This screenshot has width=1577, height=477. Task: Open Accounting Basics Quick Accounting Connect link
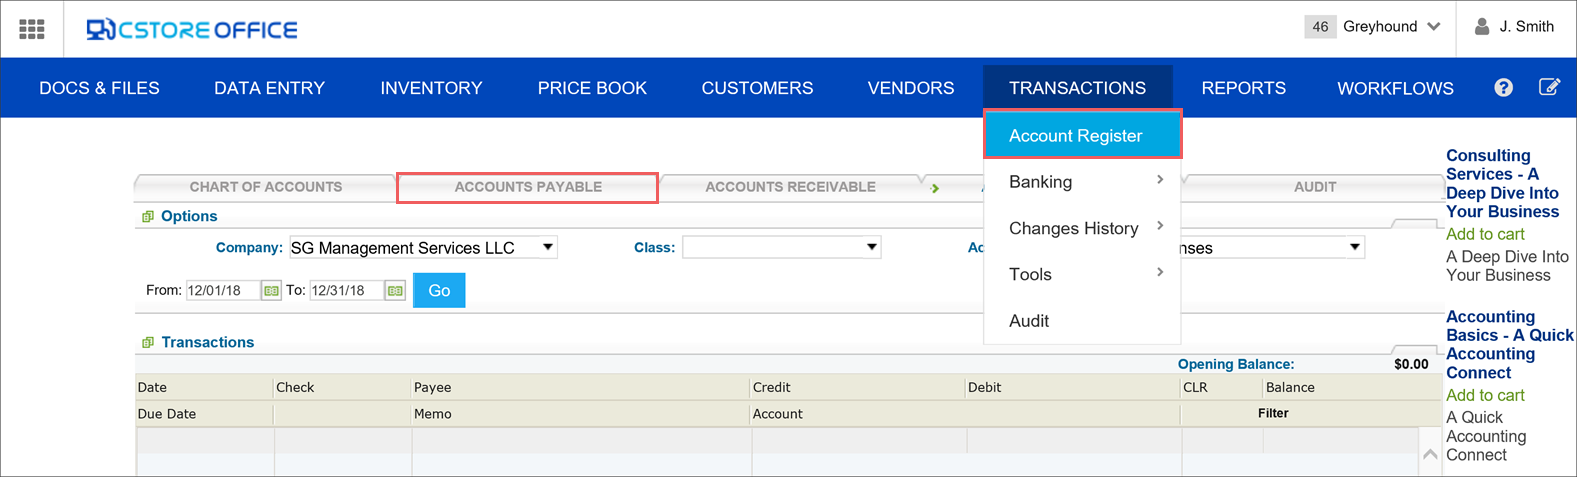pyautogui.click(x=1509, y=345)
